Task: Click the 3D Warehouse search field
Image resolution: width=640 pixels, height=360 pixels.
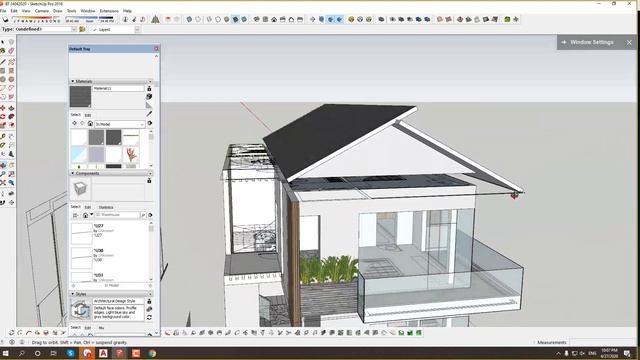Action: (117, 215)
